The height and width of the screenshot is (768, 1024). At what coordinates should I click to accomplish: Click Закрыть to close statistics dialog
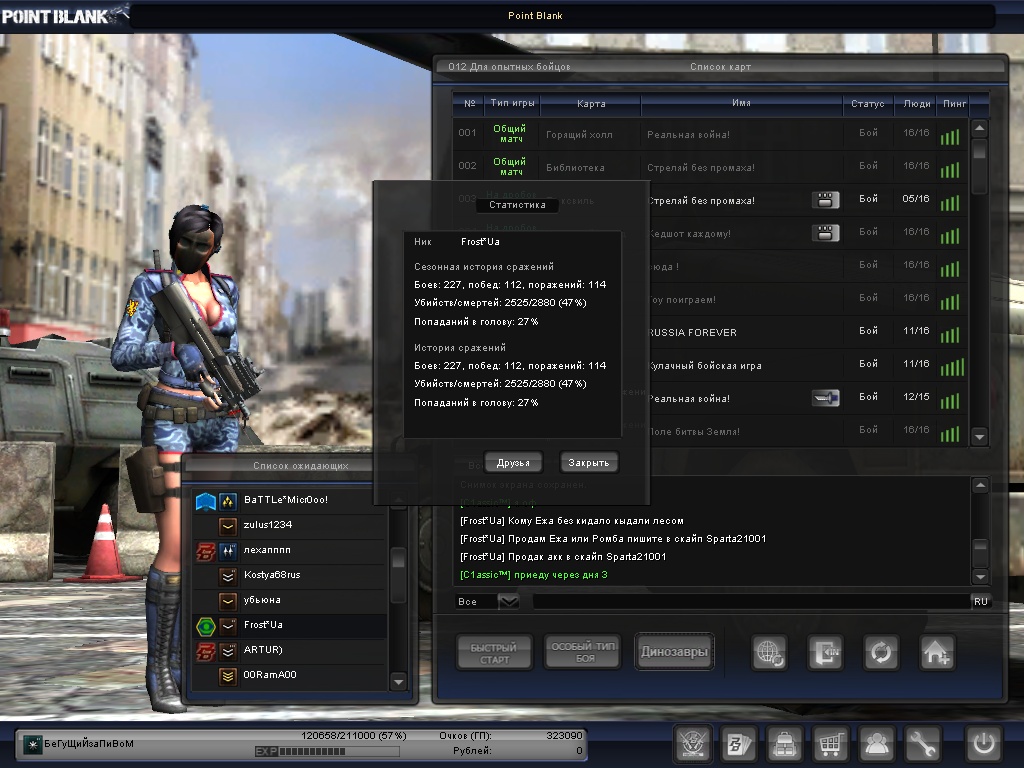point(588,462)
